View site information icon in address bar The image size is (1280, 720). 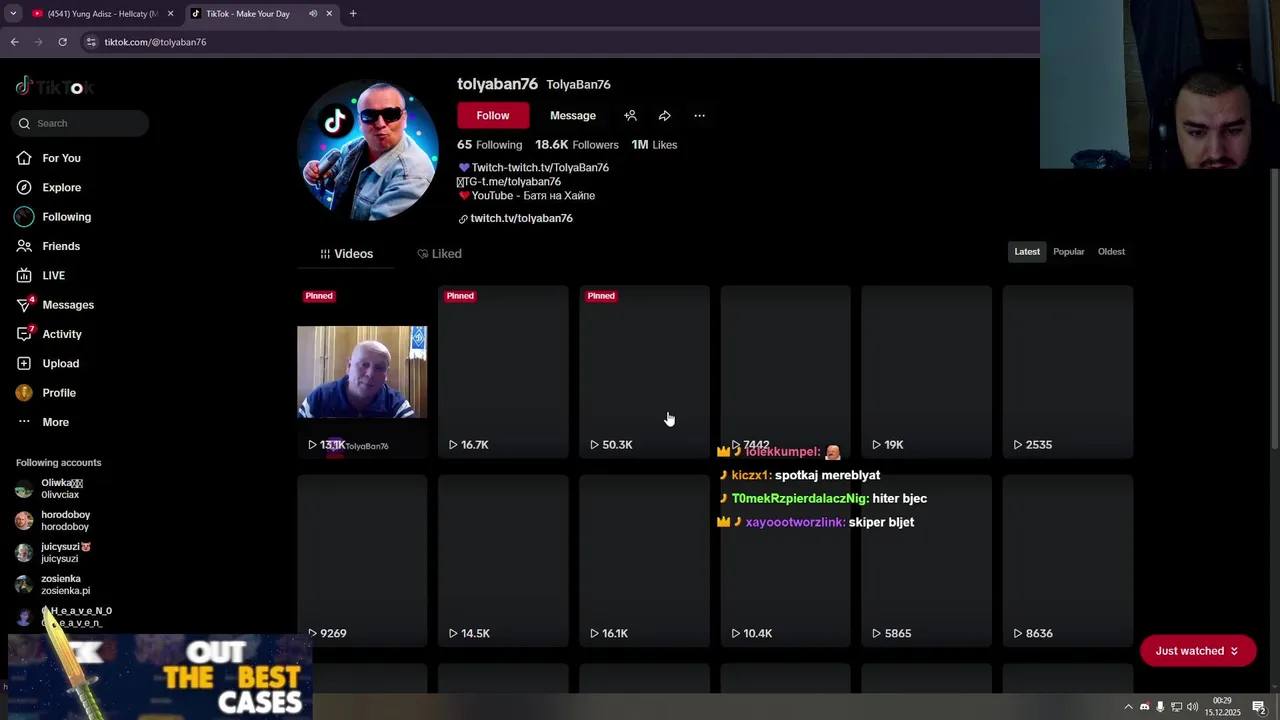(91, 42)
